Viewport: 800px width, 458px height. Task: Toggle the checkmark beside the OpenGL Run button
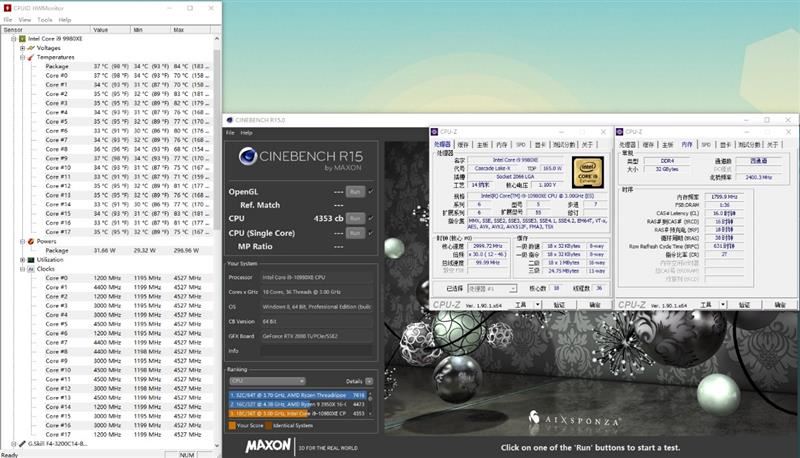[371, 192]
